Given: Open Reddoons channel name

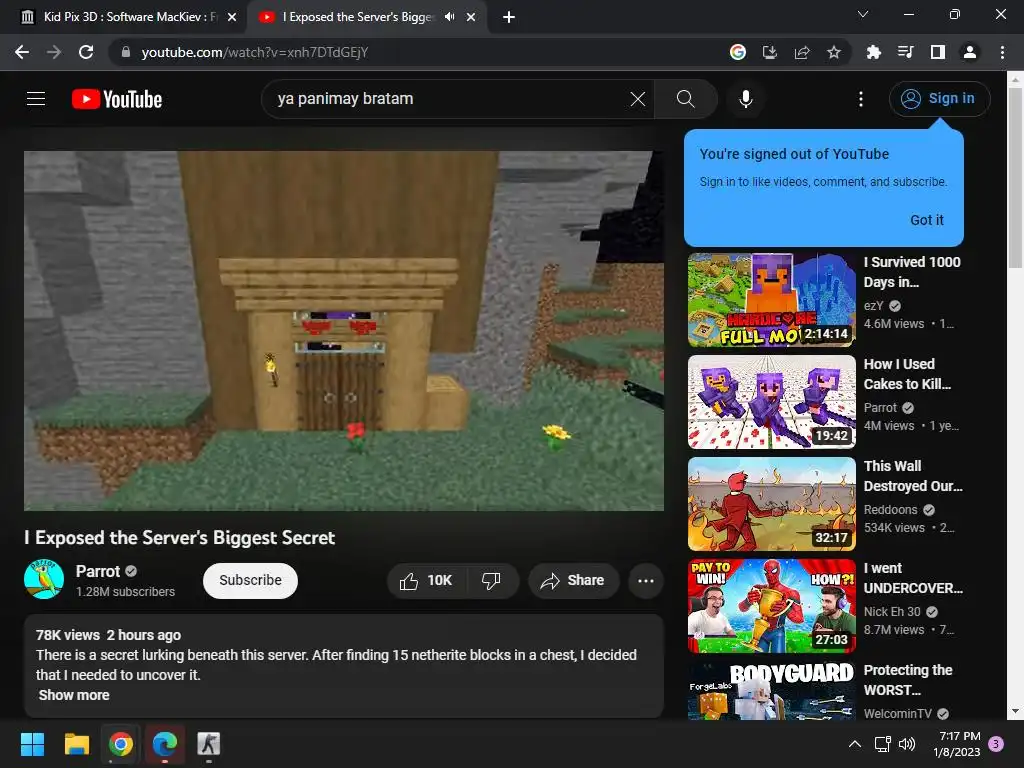Looking at the screenshot, I should pyautogui.click(x=890, y=509).
